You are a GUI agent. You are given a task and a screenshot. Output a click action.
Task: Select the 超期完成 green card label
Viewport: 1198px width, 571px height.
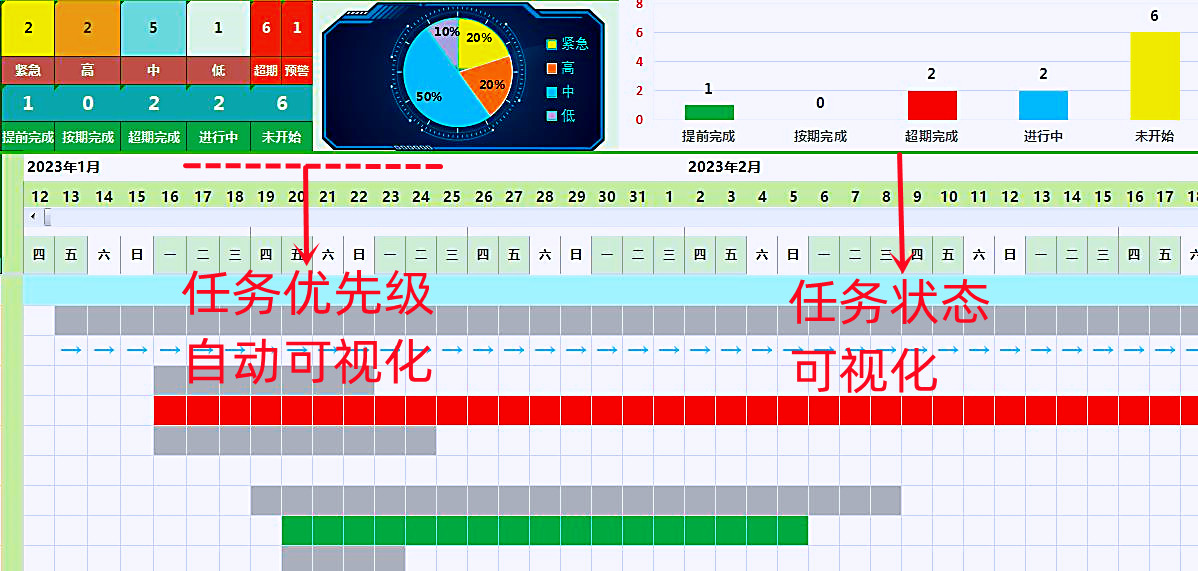coord(154,137)
